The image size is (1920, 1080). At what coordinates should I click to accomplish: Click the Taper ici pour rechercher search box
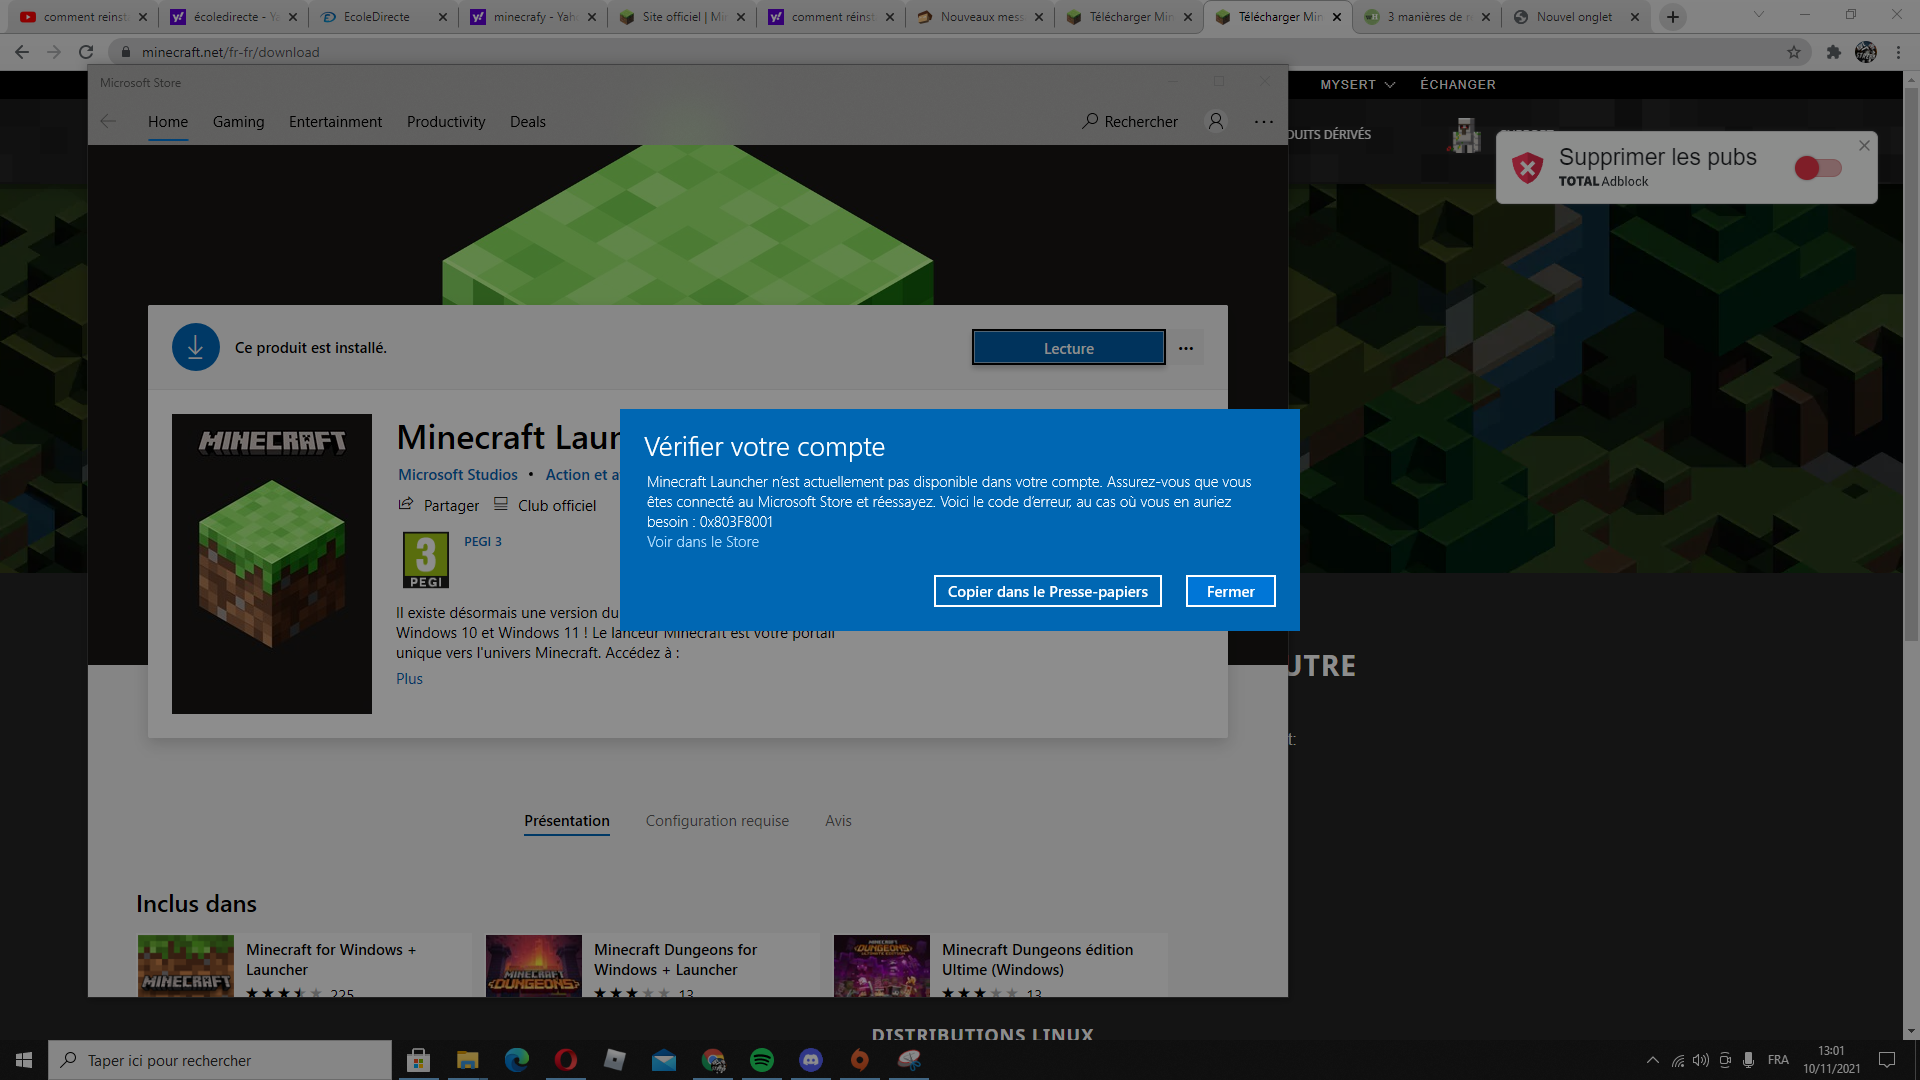(x=220, y=1060)
